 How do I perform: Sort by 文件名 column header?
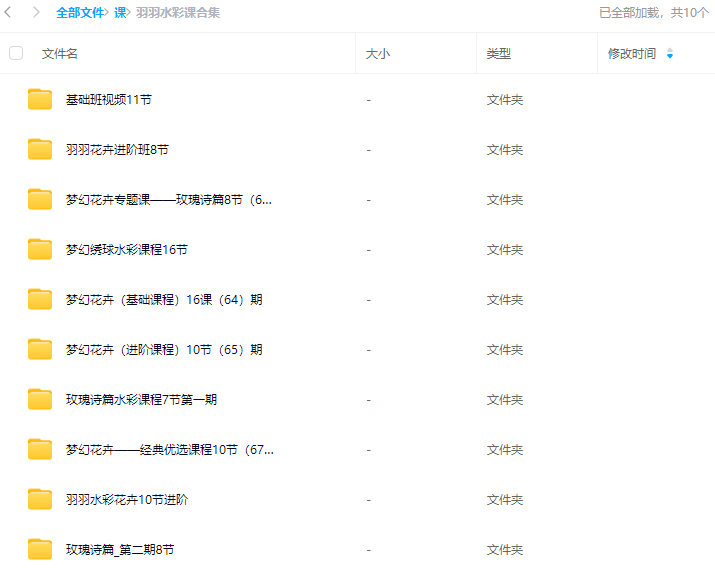pyautogui.click(x=60, y=54)
